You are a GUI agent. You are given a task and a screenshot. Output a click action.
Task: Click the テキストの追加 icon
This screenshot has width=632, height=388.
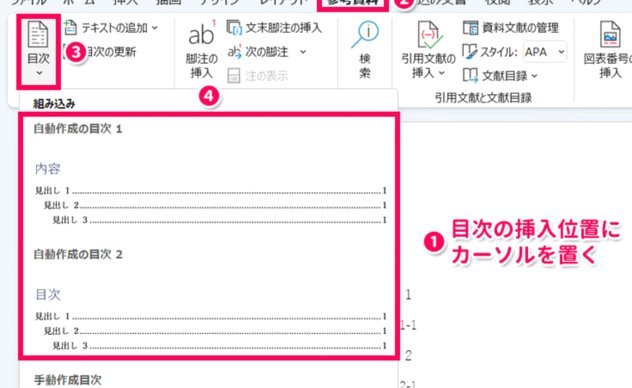point(71,27)
